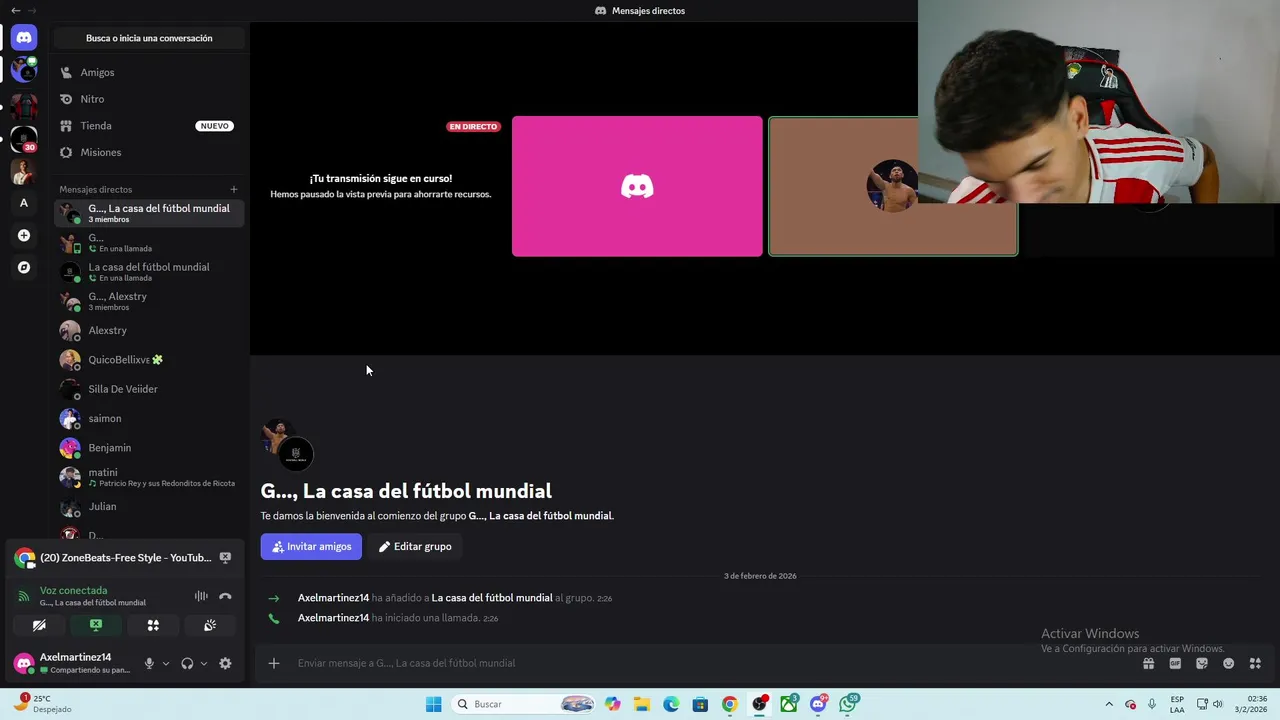Open user settings gear
Screen dimensions: 1280x720
click(x=225, y=663)
